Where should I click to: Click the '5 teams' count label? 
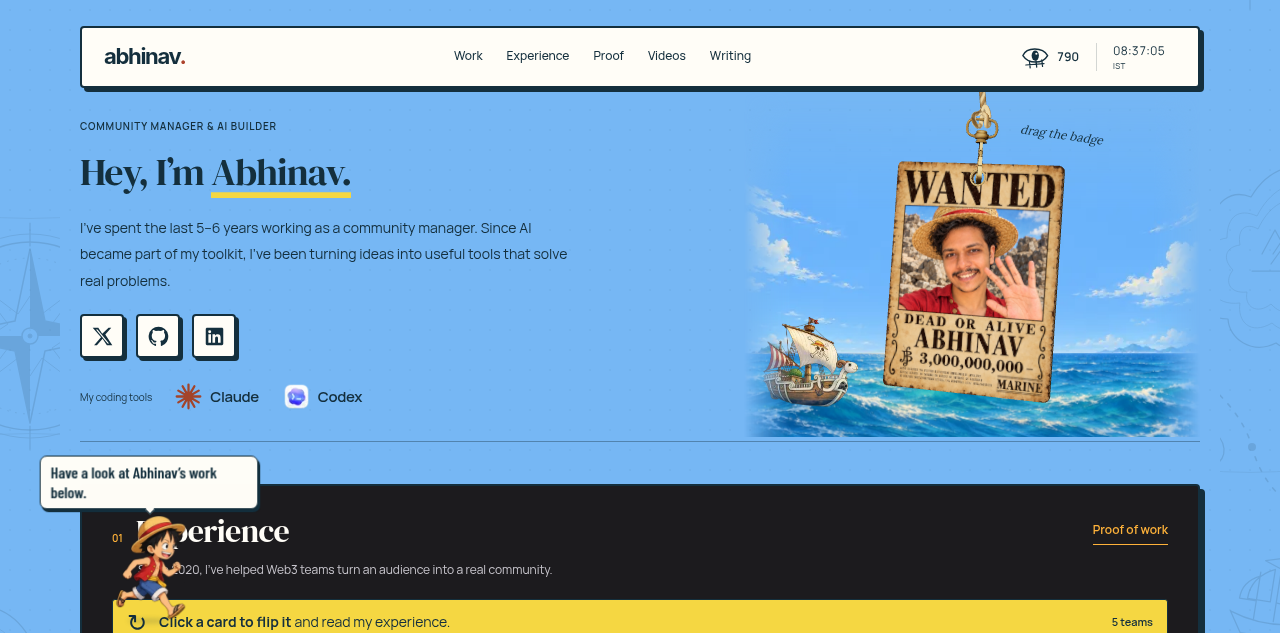coord(1132,622)
